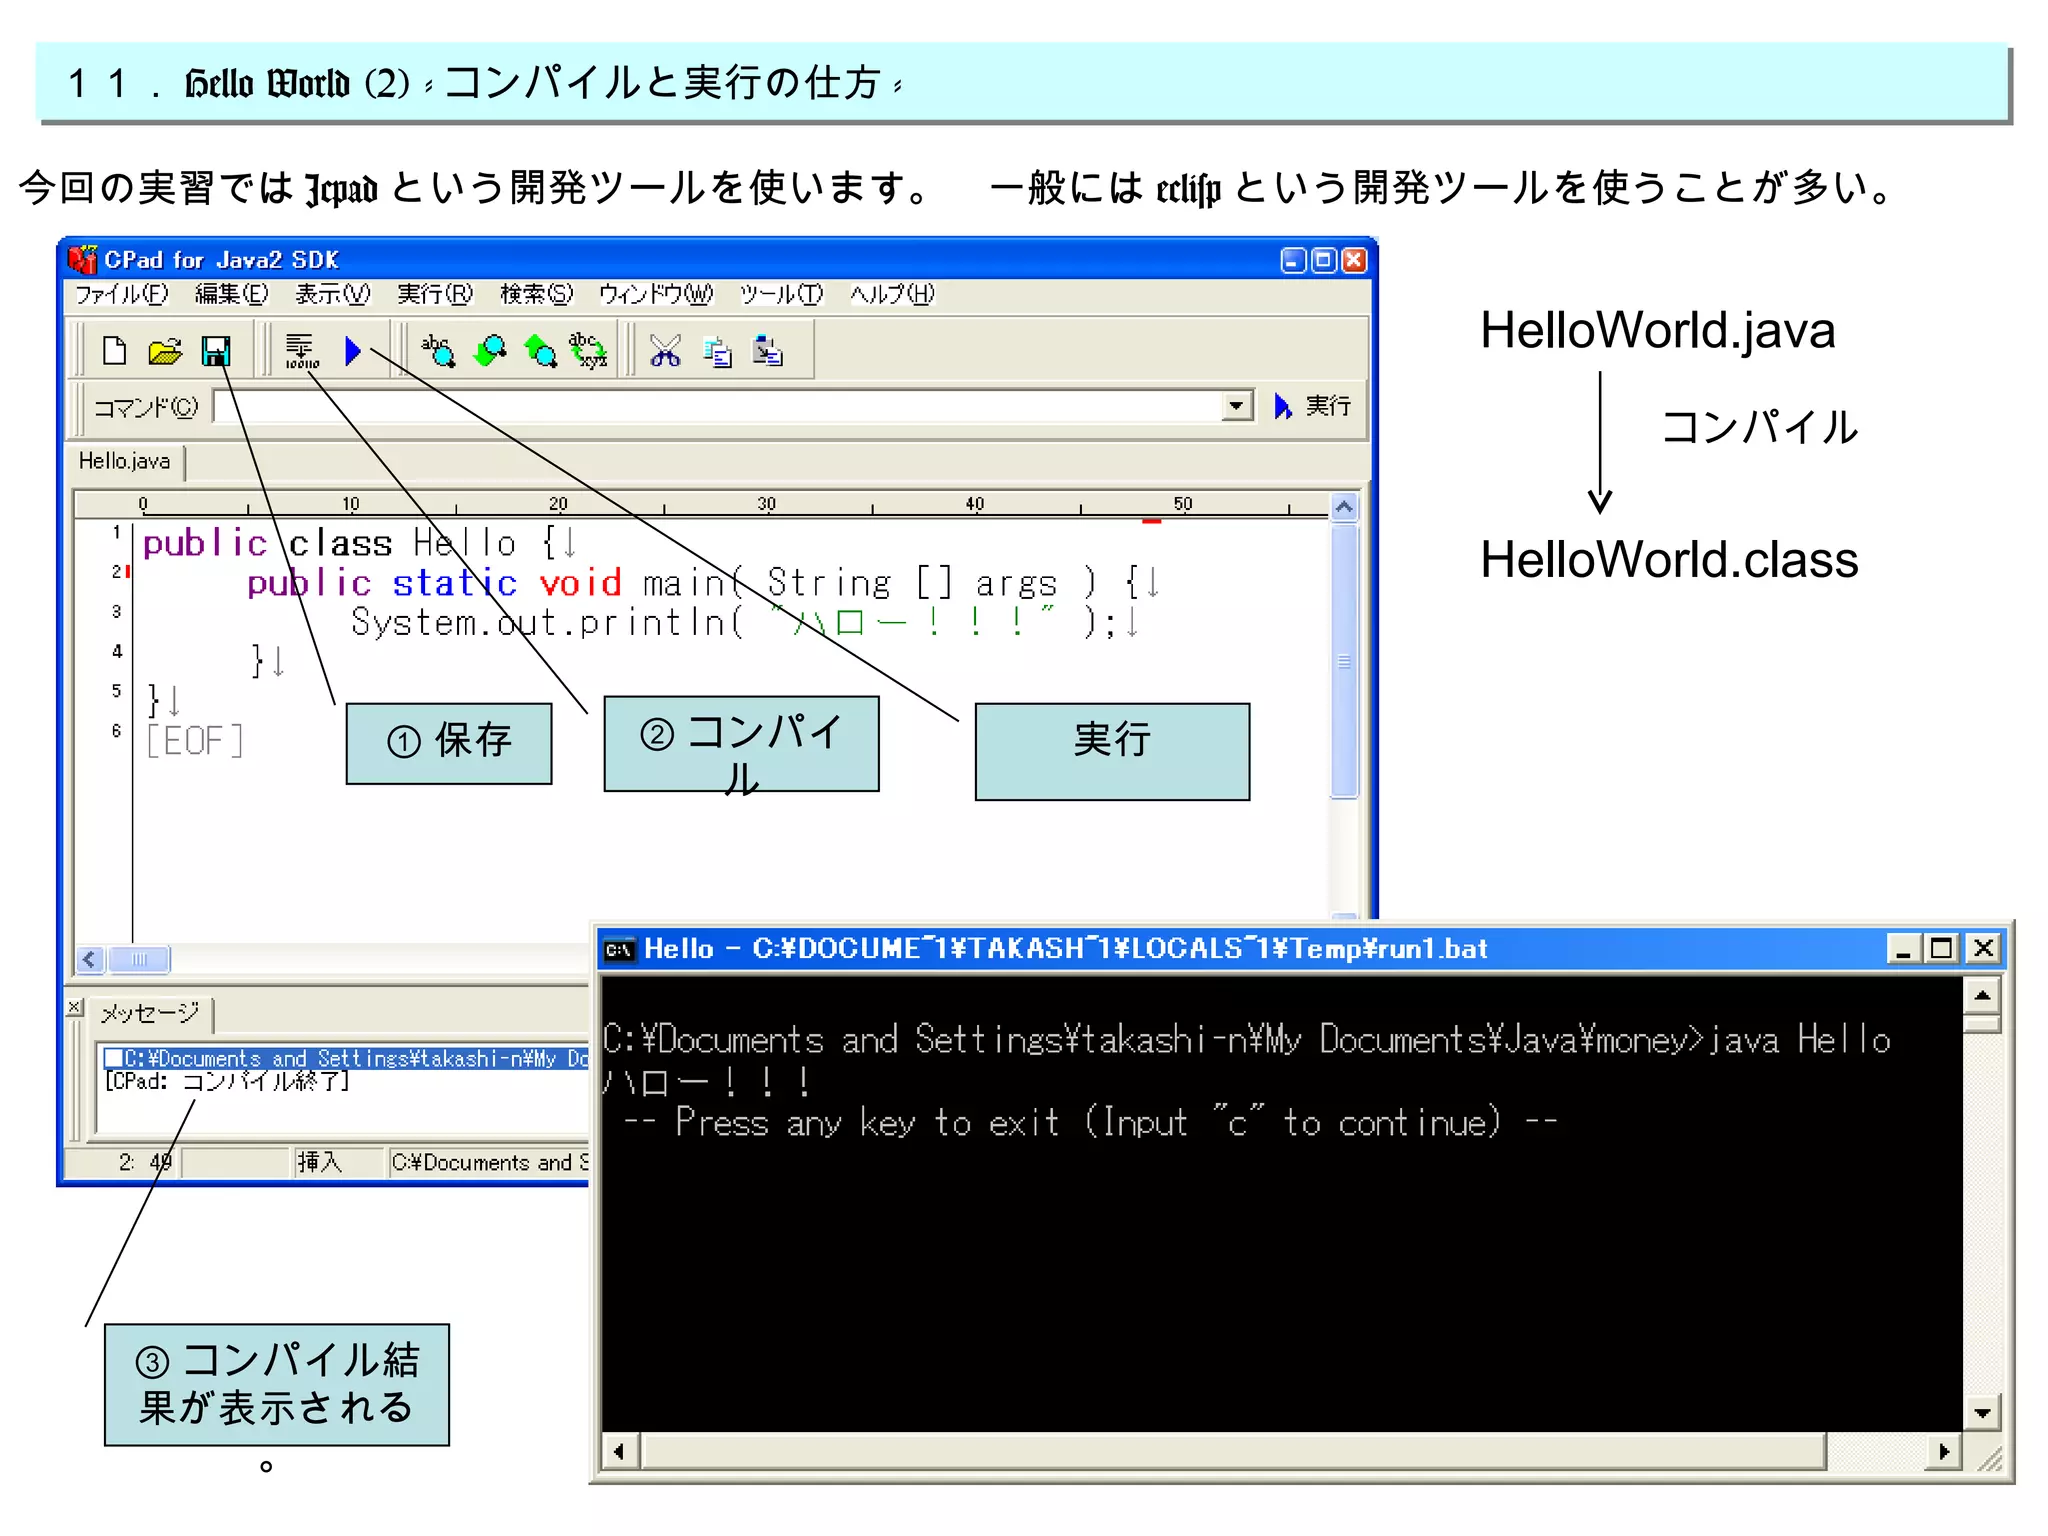Click the console window icon in Hello title bar
Image resolution: width=2048 pixels, height=1536 pixels.
620,949
